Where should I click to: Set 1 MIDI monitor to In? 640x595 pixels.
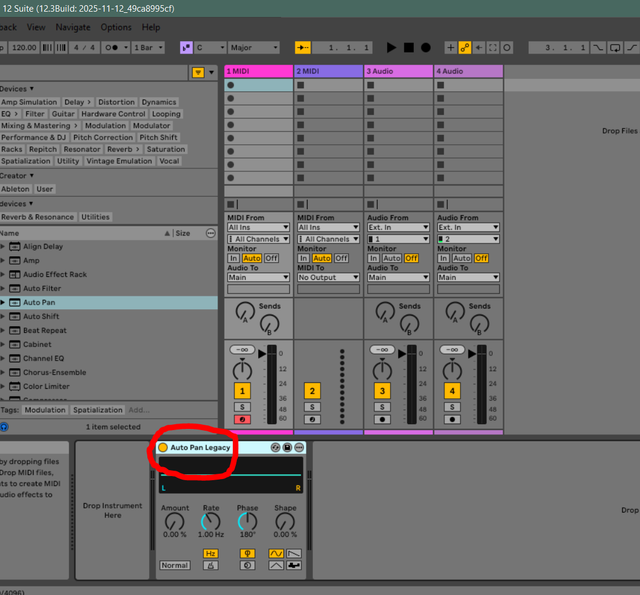[x=233, y=258]
